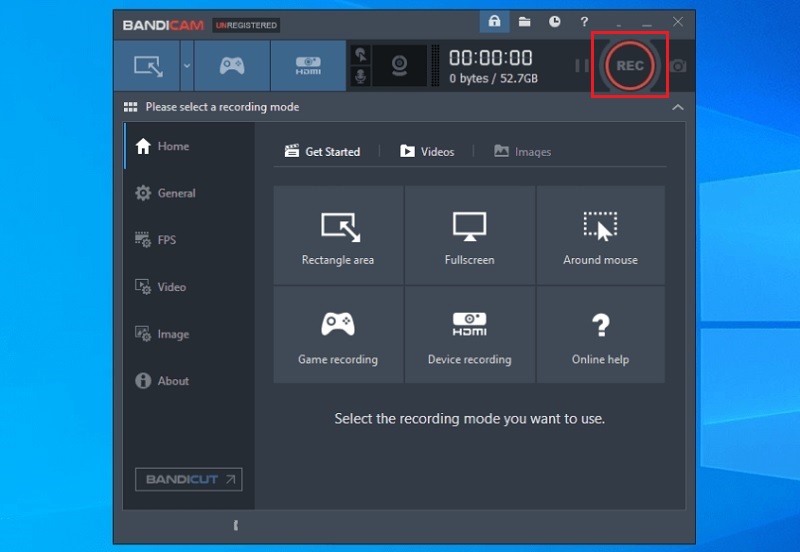Open the Home section in sidebar

point(189,146)
